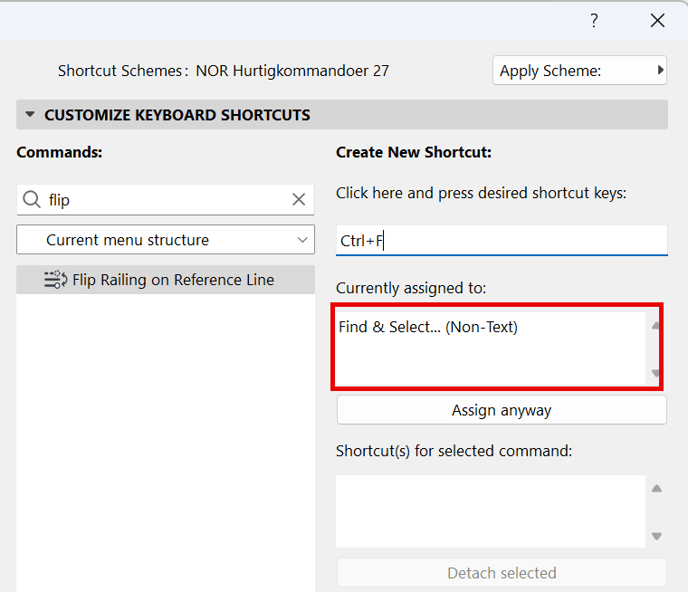Click the Flip Railing command icon
Image resolution: width=688 pixels, height=592 pixels.
55,280
